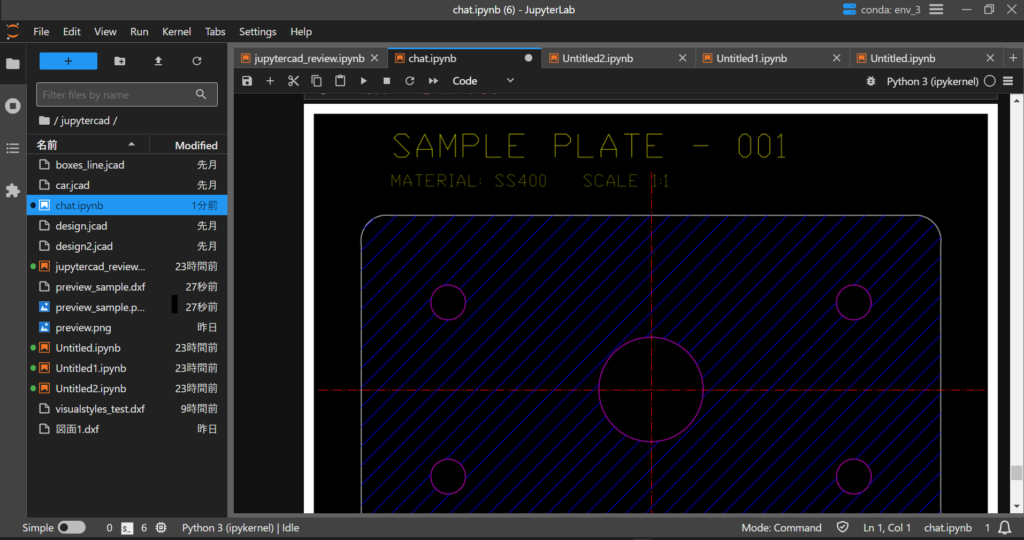Switch to jupytercad_review.ipynb tab

(x=309, y=58)
